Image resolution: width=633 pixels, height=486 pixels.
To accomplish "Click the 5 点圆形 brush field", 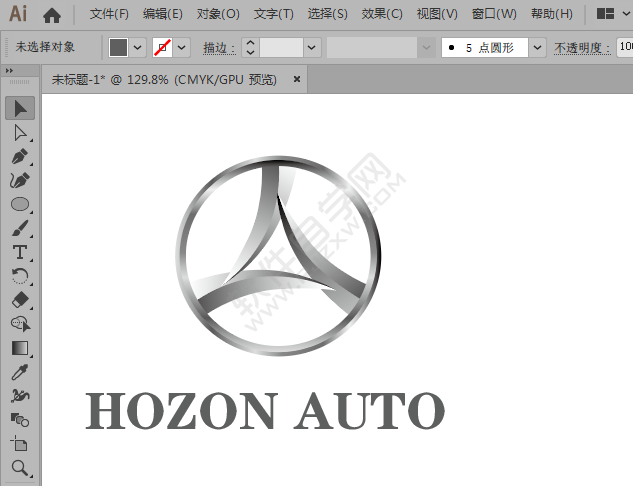I will coord(484,48).
